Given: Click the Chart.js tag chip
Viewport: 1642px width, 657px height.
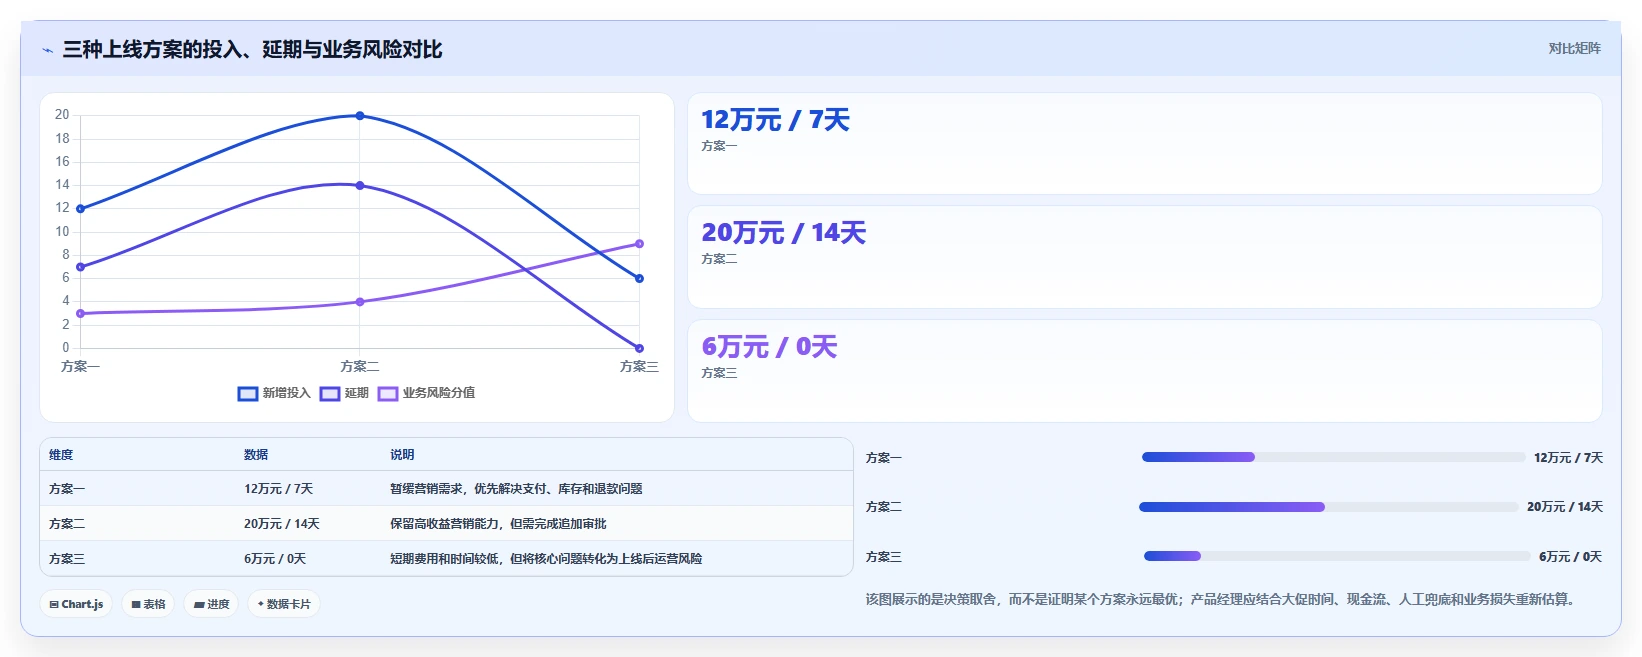Looking at the screenshot, I should 76,604.
